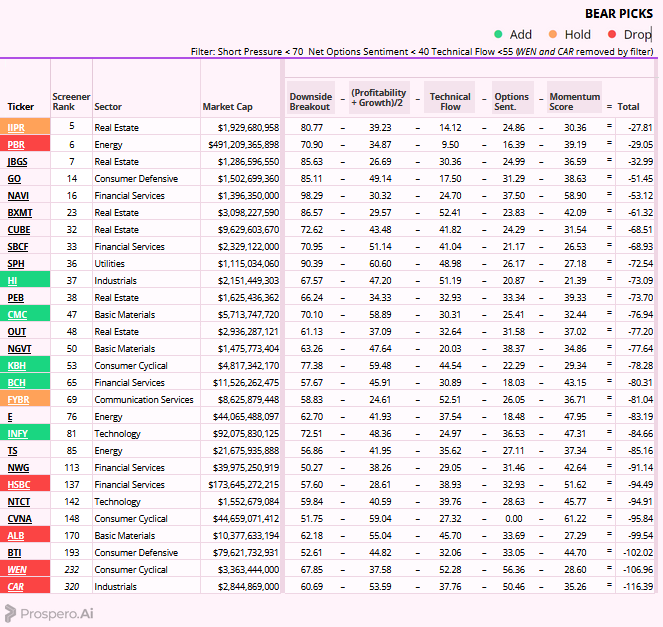Select CVNA options sentiment 0.00

pyautogui.click(x=514, y=519)
